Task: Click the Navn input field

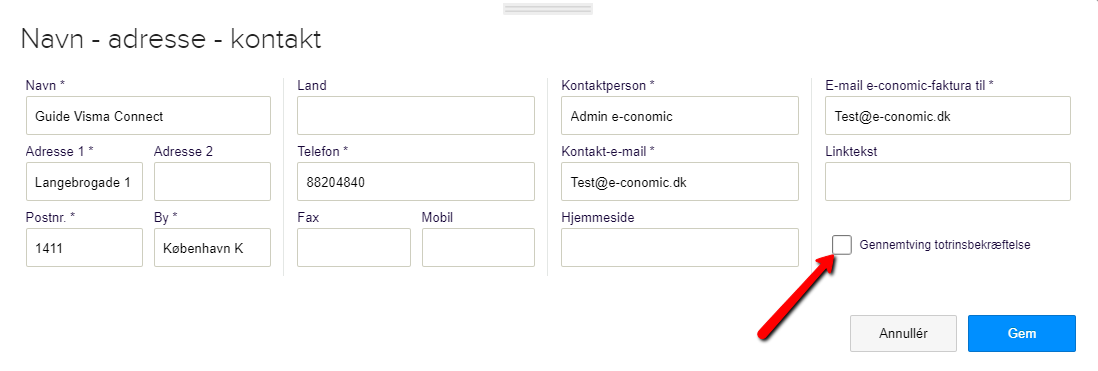Action: (x=148, y=116)
